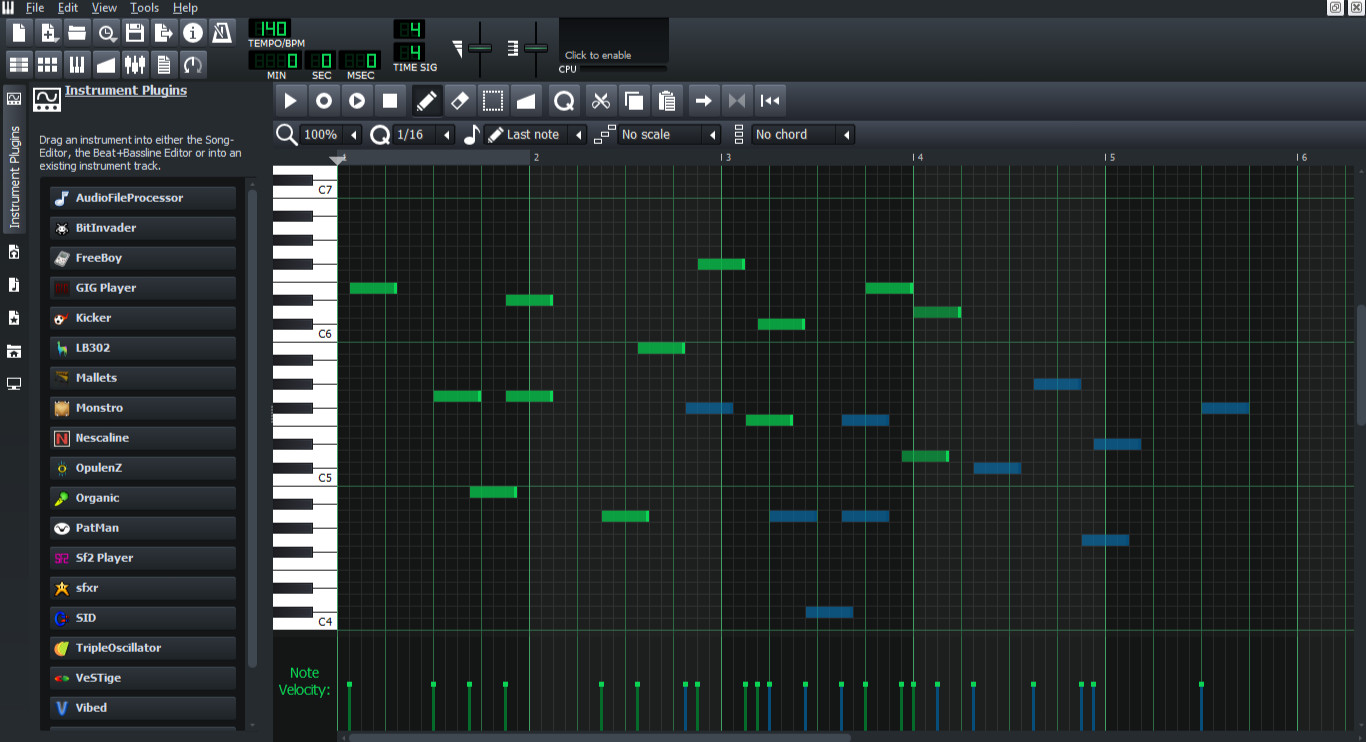Viewport: 1366px width, 742px height.
Task: Open the View menu
Action: point(104,8)
